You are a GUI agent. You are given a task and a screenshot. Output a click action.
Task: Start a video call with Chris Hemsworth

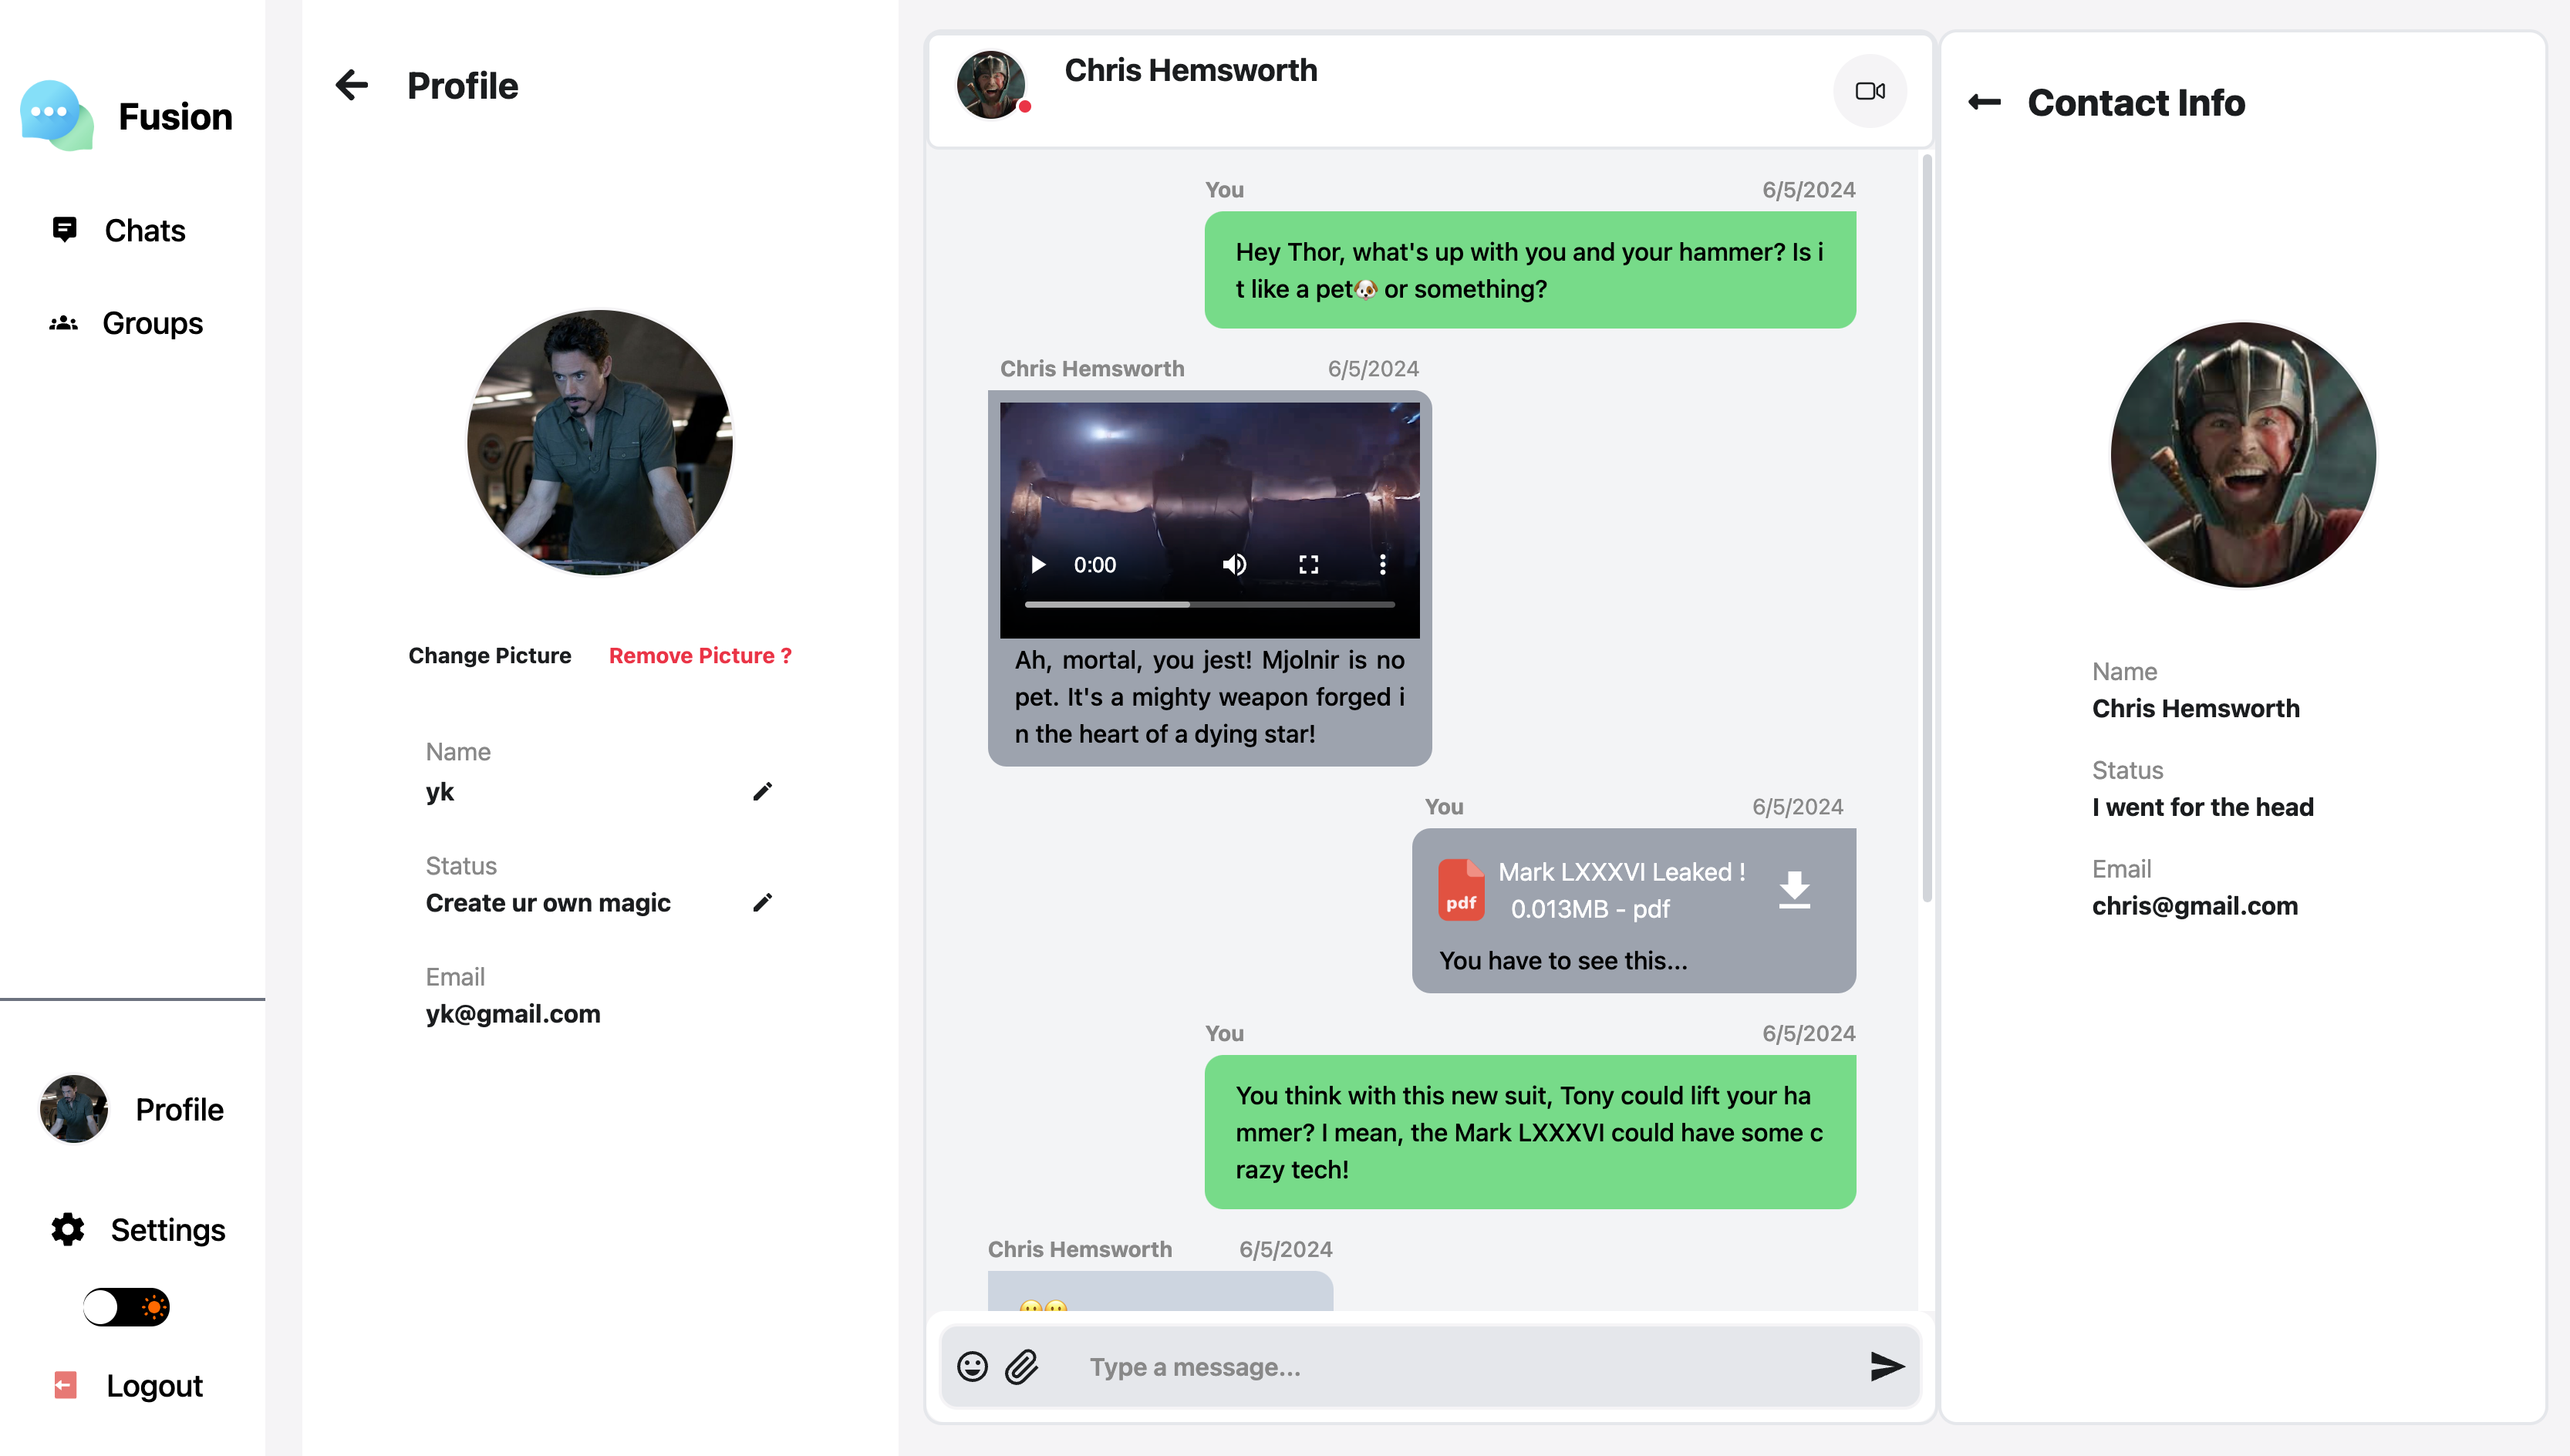click(1869, 91)
